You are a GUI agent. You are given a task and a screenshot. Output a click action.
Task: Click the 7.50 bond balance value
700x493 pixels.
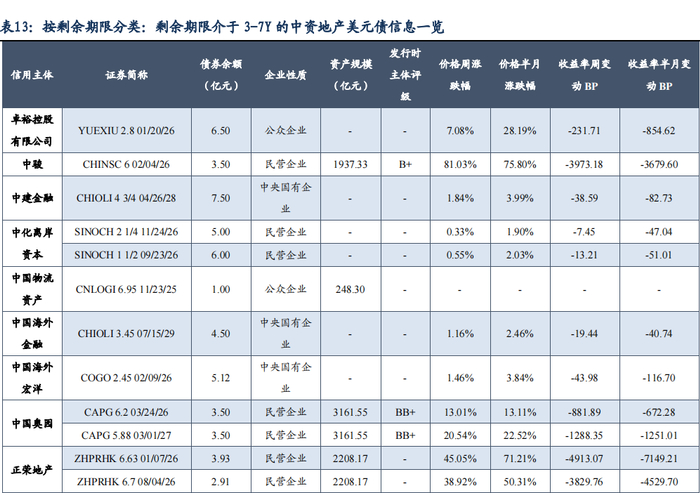(221, 198)
